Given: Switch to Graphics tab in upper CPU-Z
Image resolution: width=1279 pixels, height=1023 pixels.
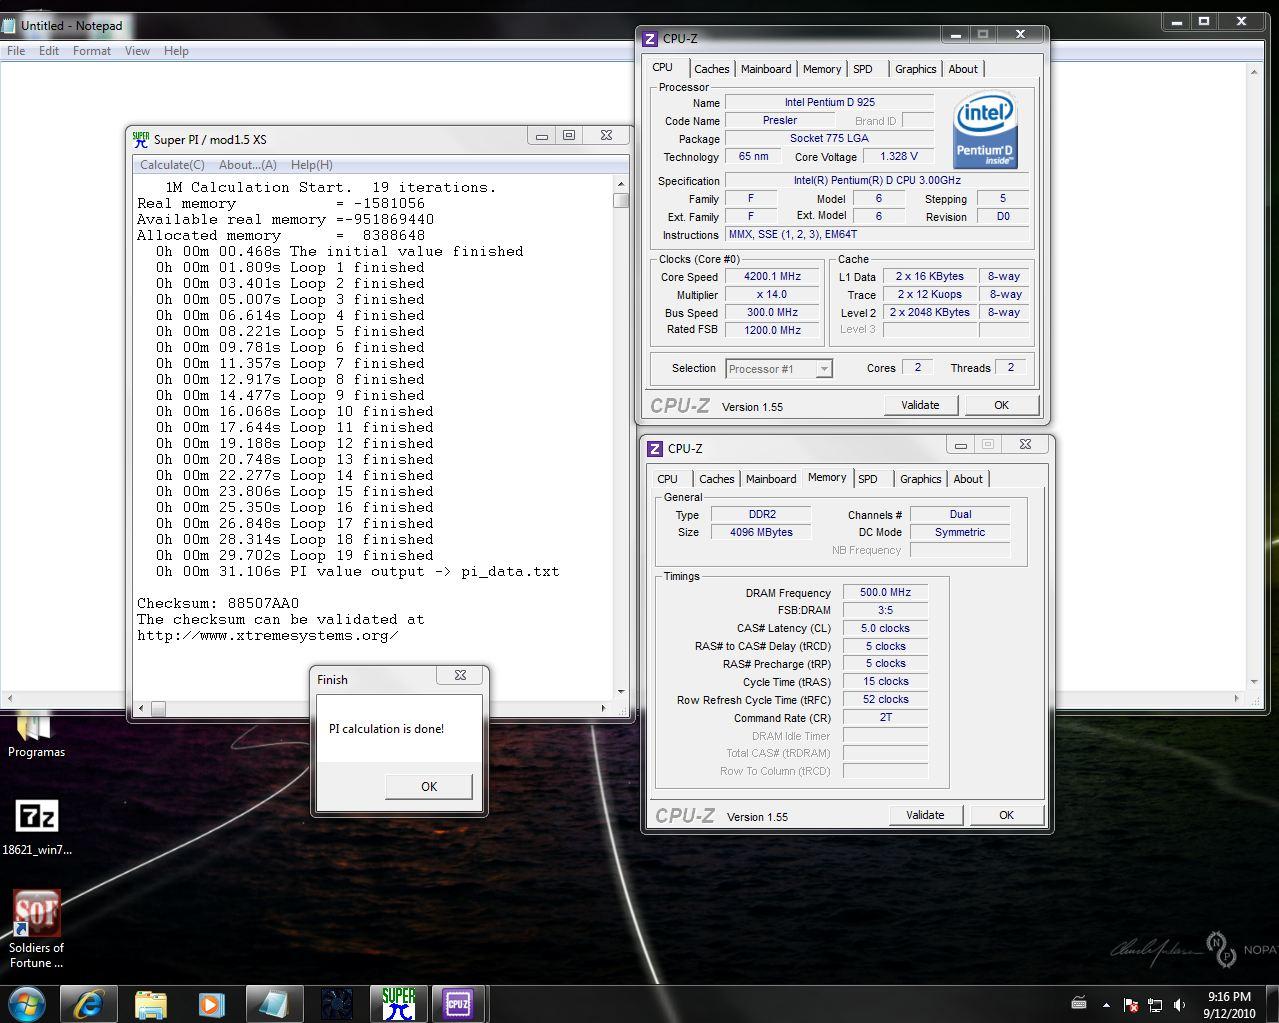Looking at the screenshot, I should tap(915, 69).
